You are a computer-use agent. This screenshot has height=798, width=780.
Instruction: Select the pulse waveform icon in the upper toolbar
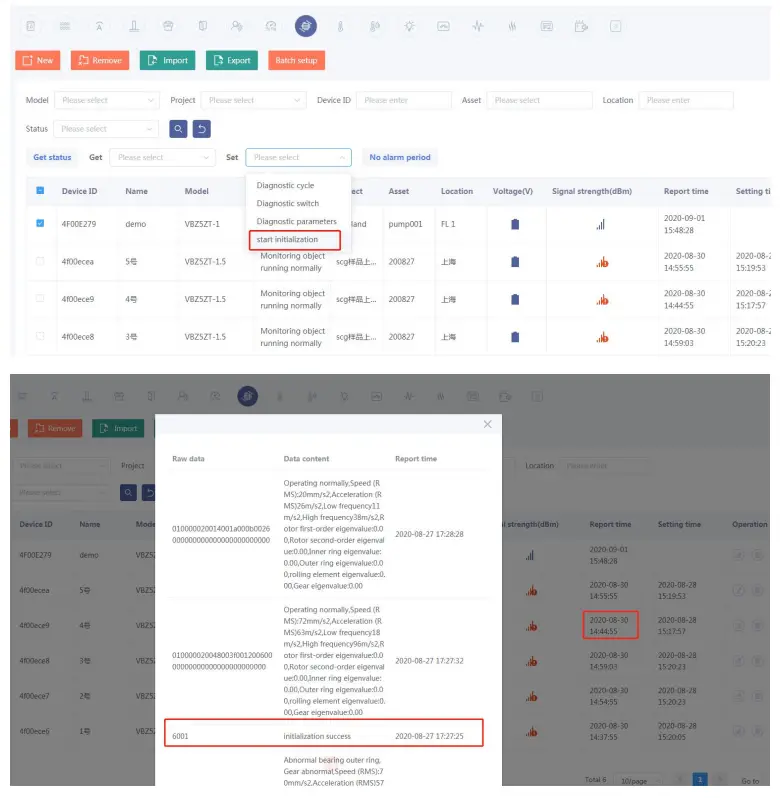(x=478, y=26)
